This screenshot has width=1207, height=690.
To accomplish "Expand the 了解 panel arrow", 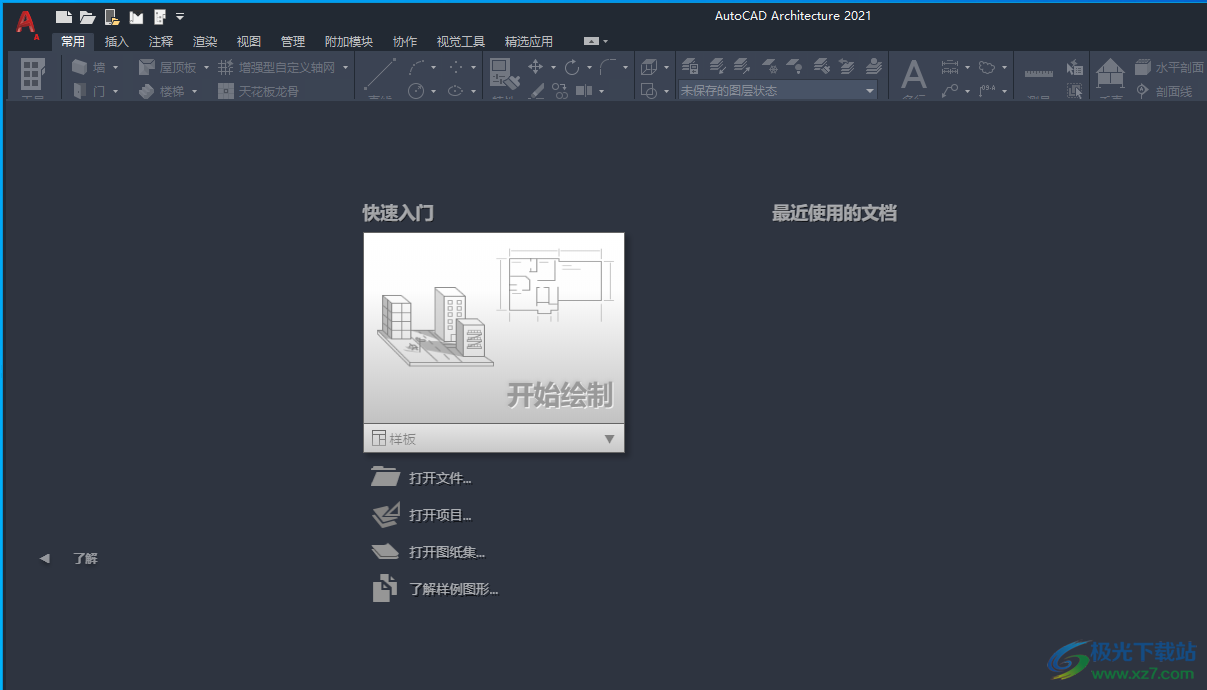I will click(x=44, y=559).
